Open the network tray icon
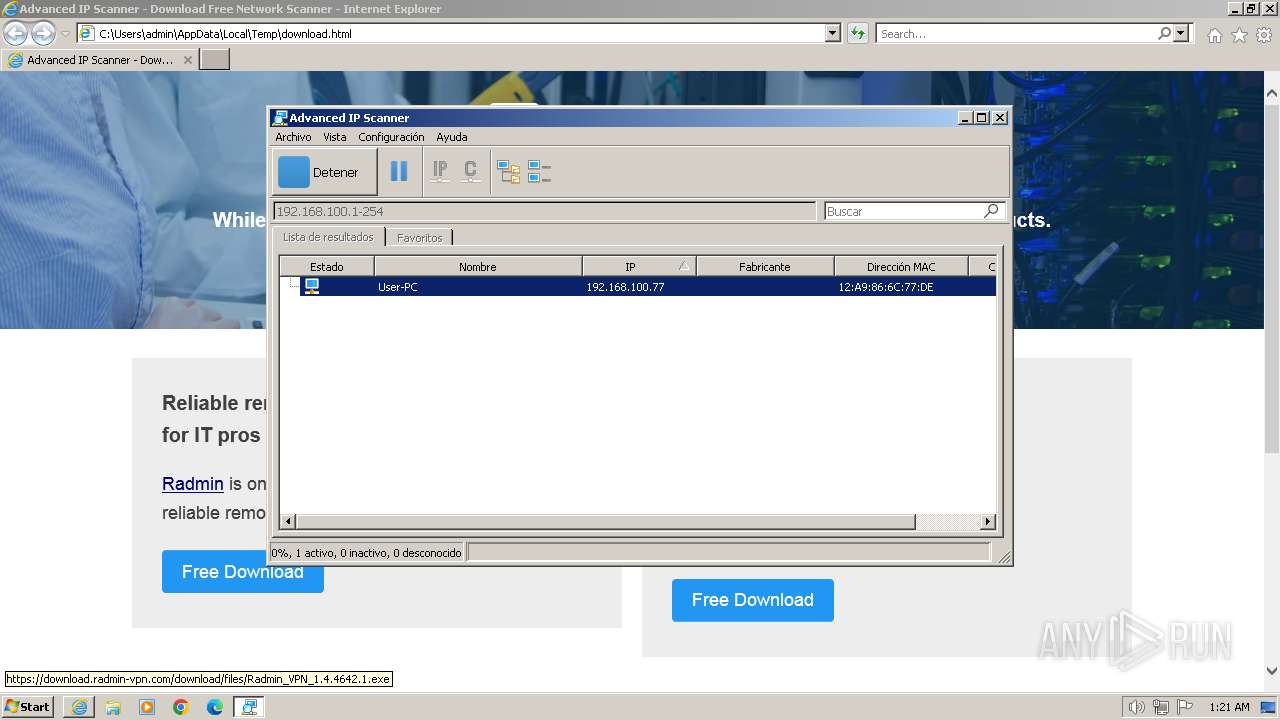 click(x=1160, y=707)
